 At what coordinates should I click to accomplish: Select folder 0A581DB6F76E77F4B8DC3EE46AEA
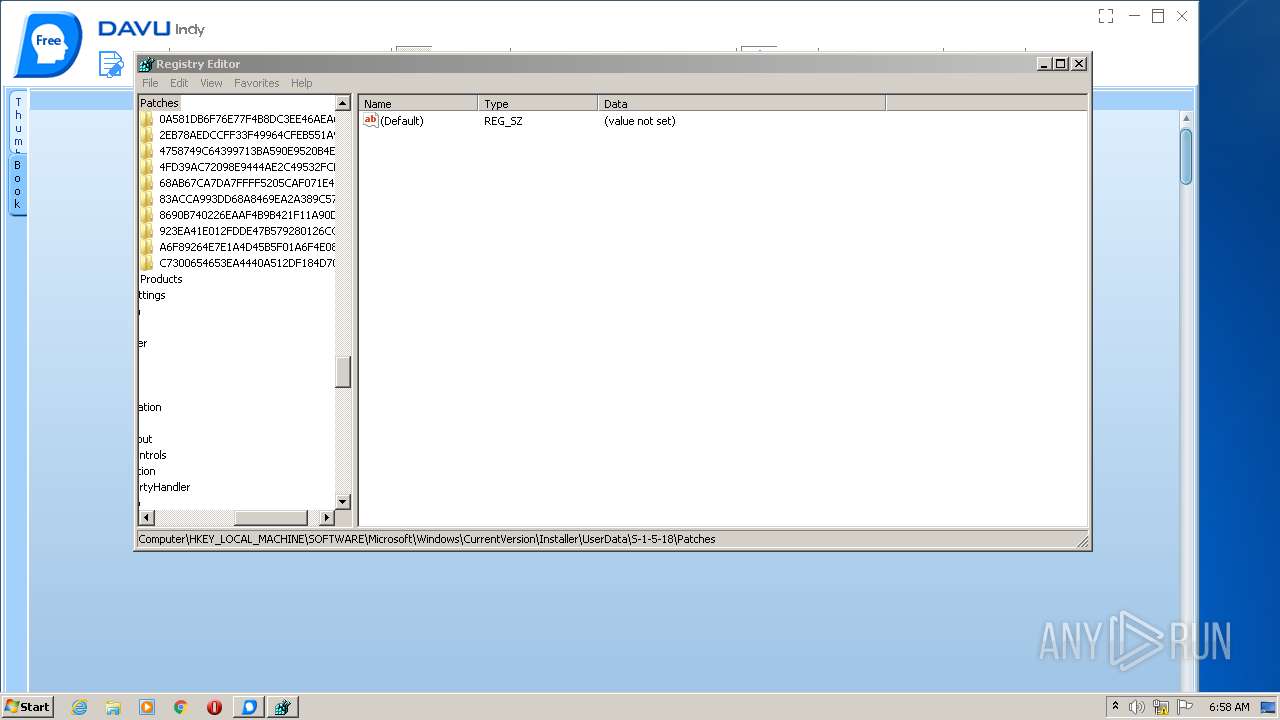pos(247,119)
